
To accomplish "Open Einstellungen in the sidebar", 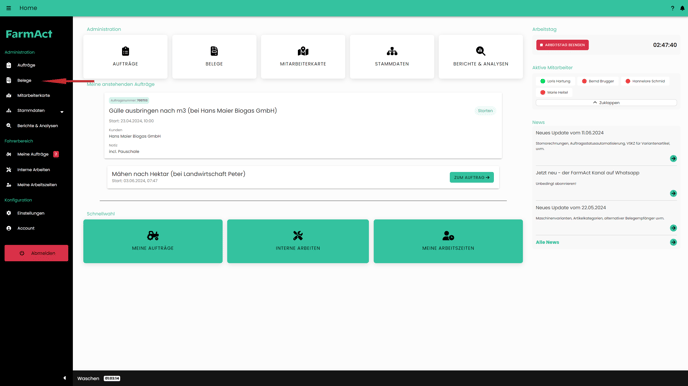I will (31, 213).
